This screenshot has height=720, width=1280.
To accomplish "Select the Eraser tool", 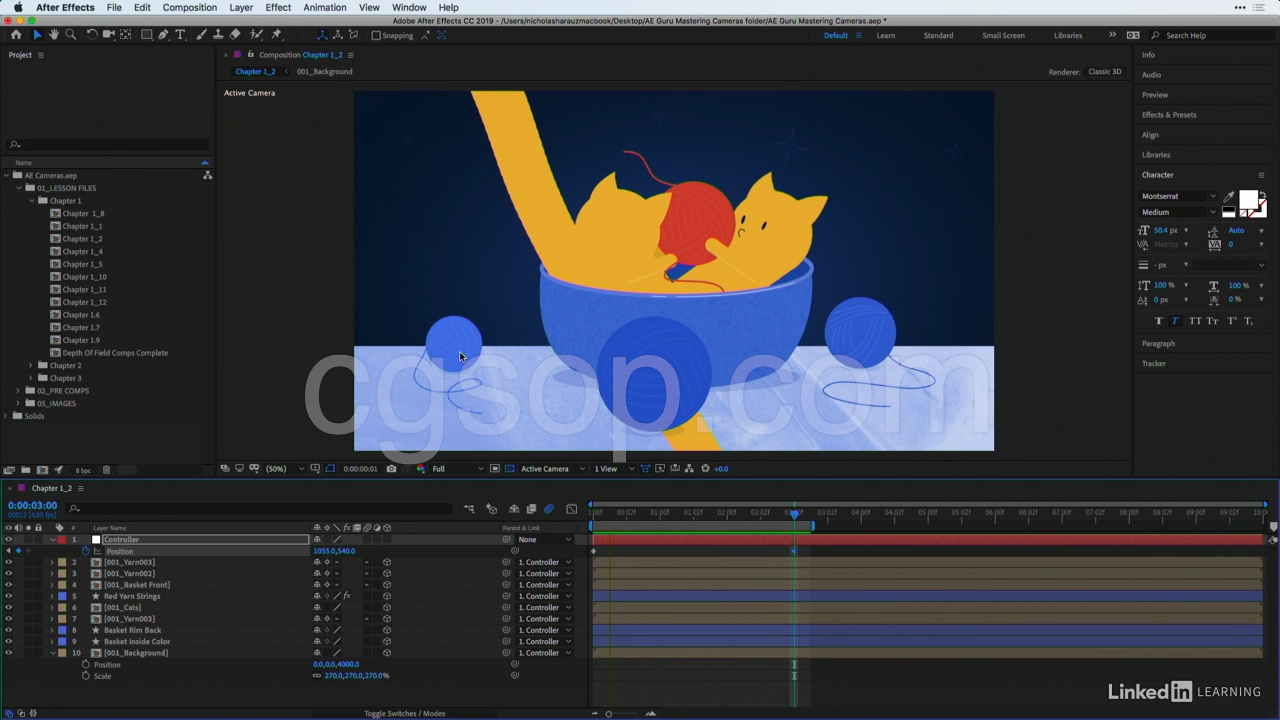I will click(x=235, y=35).
